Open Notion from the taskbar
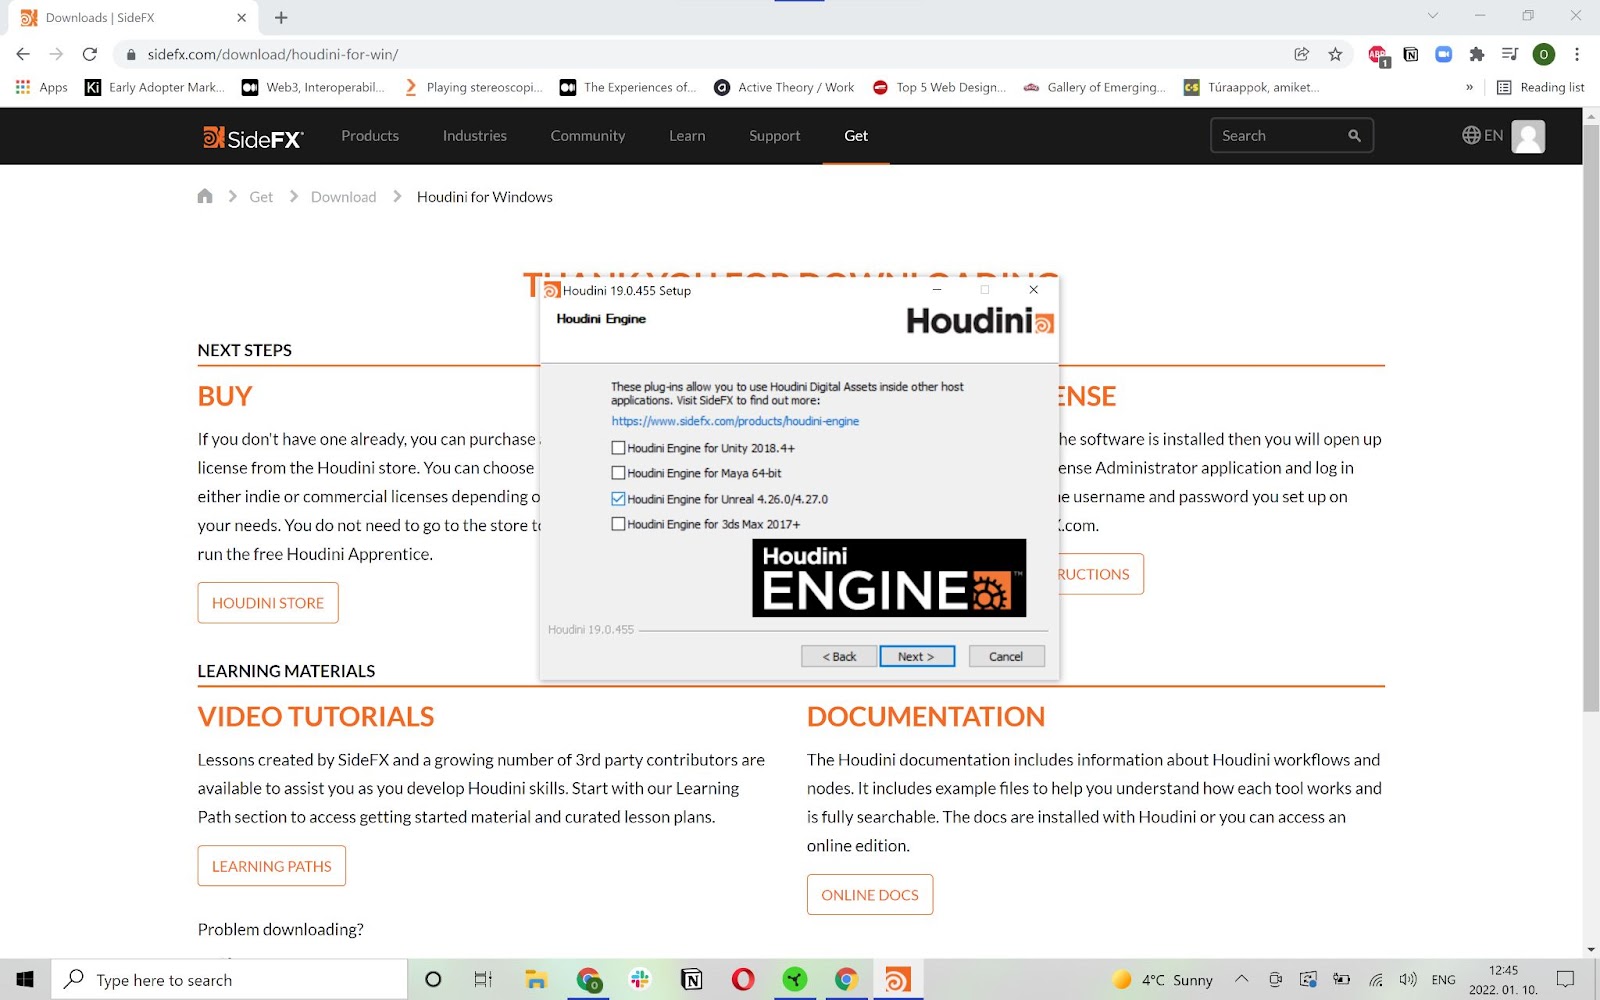Image resolution: width=1600 pixels, height=1000 pixels. pos(691,980)
